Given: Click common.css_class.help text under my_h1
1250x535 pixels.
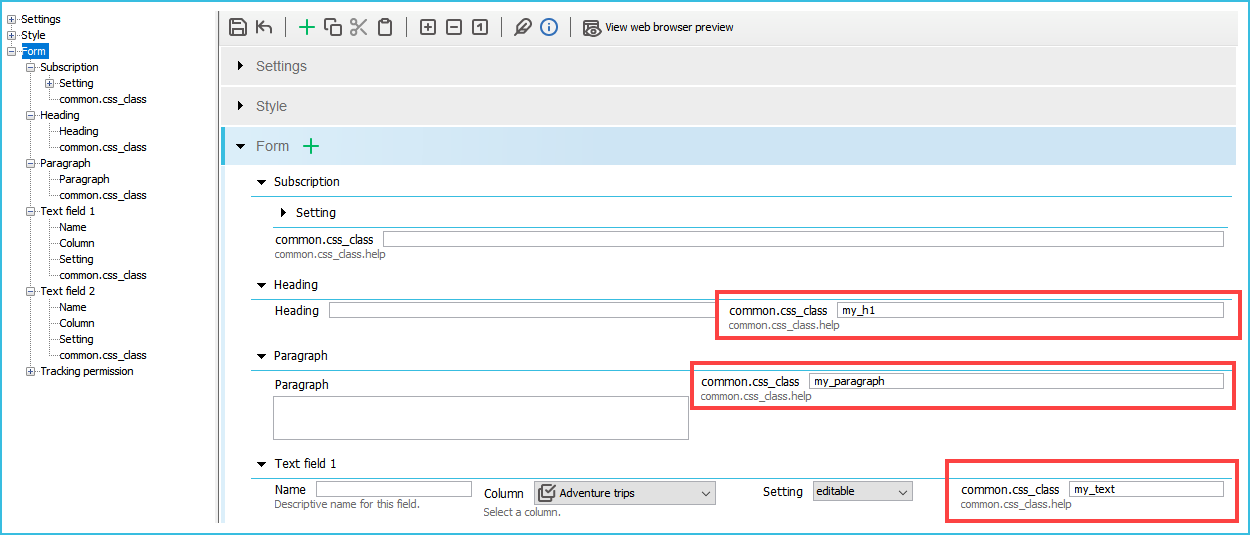Looking at the screenshot, I should point(784,325).
